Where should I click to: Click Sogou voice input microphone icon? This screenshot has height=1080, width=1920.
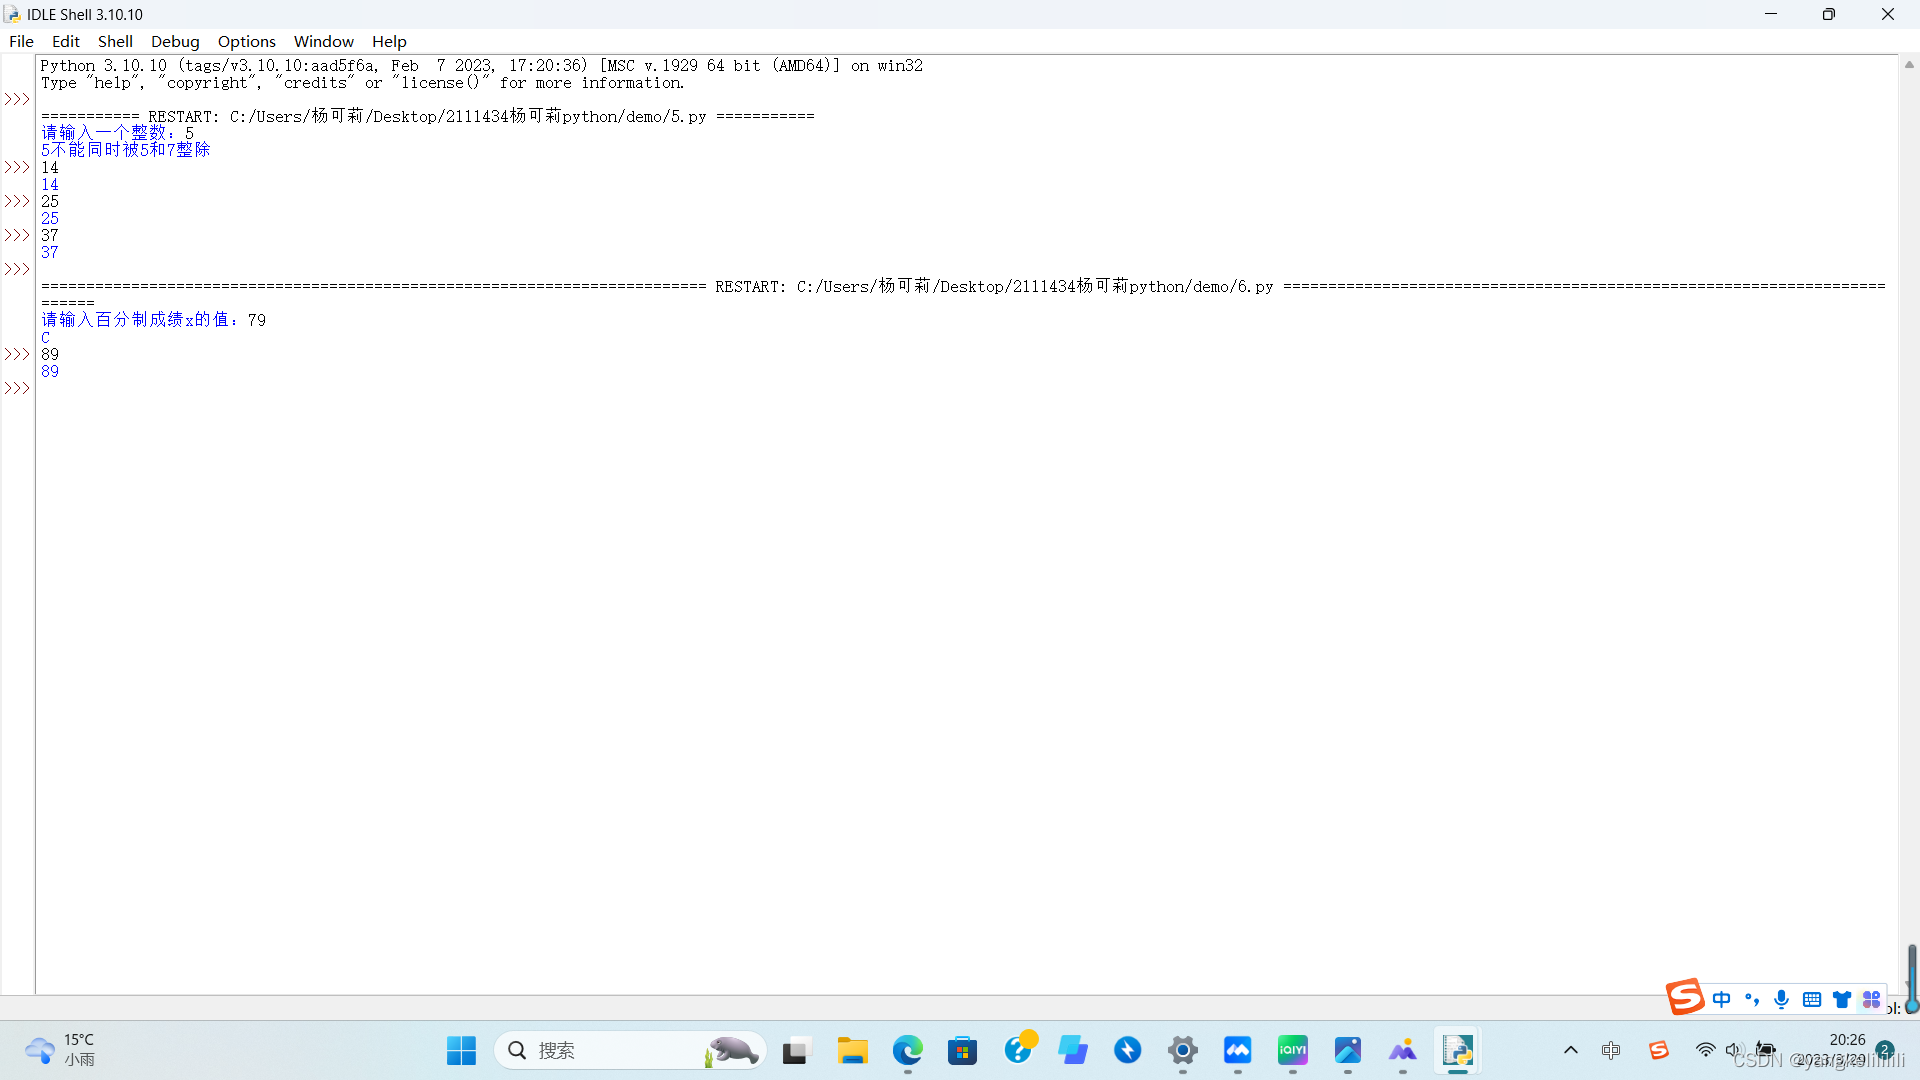(1782, 999)
